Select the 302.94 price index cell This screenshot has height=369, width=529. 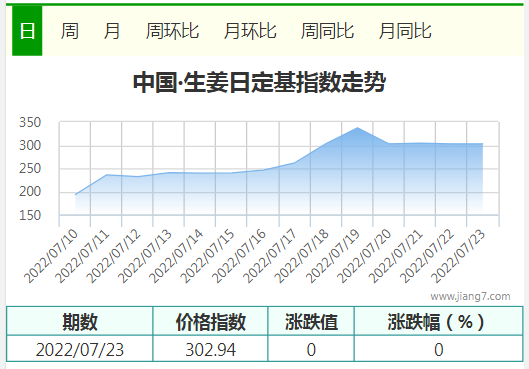point(210,349)
